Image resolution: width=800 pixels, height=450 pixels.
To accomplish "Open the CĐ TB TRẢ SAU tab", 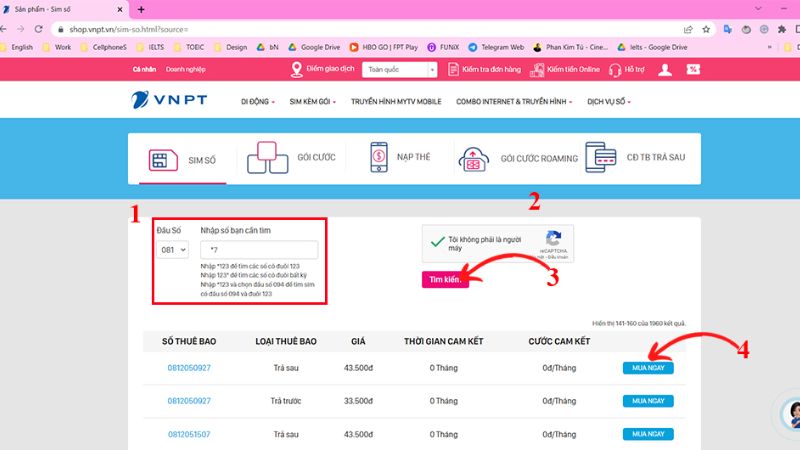I will pyautogui.click(x=635, y=157).
